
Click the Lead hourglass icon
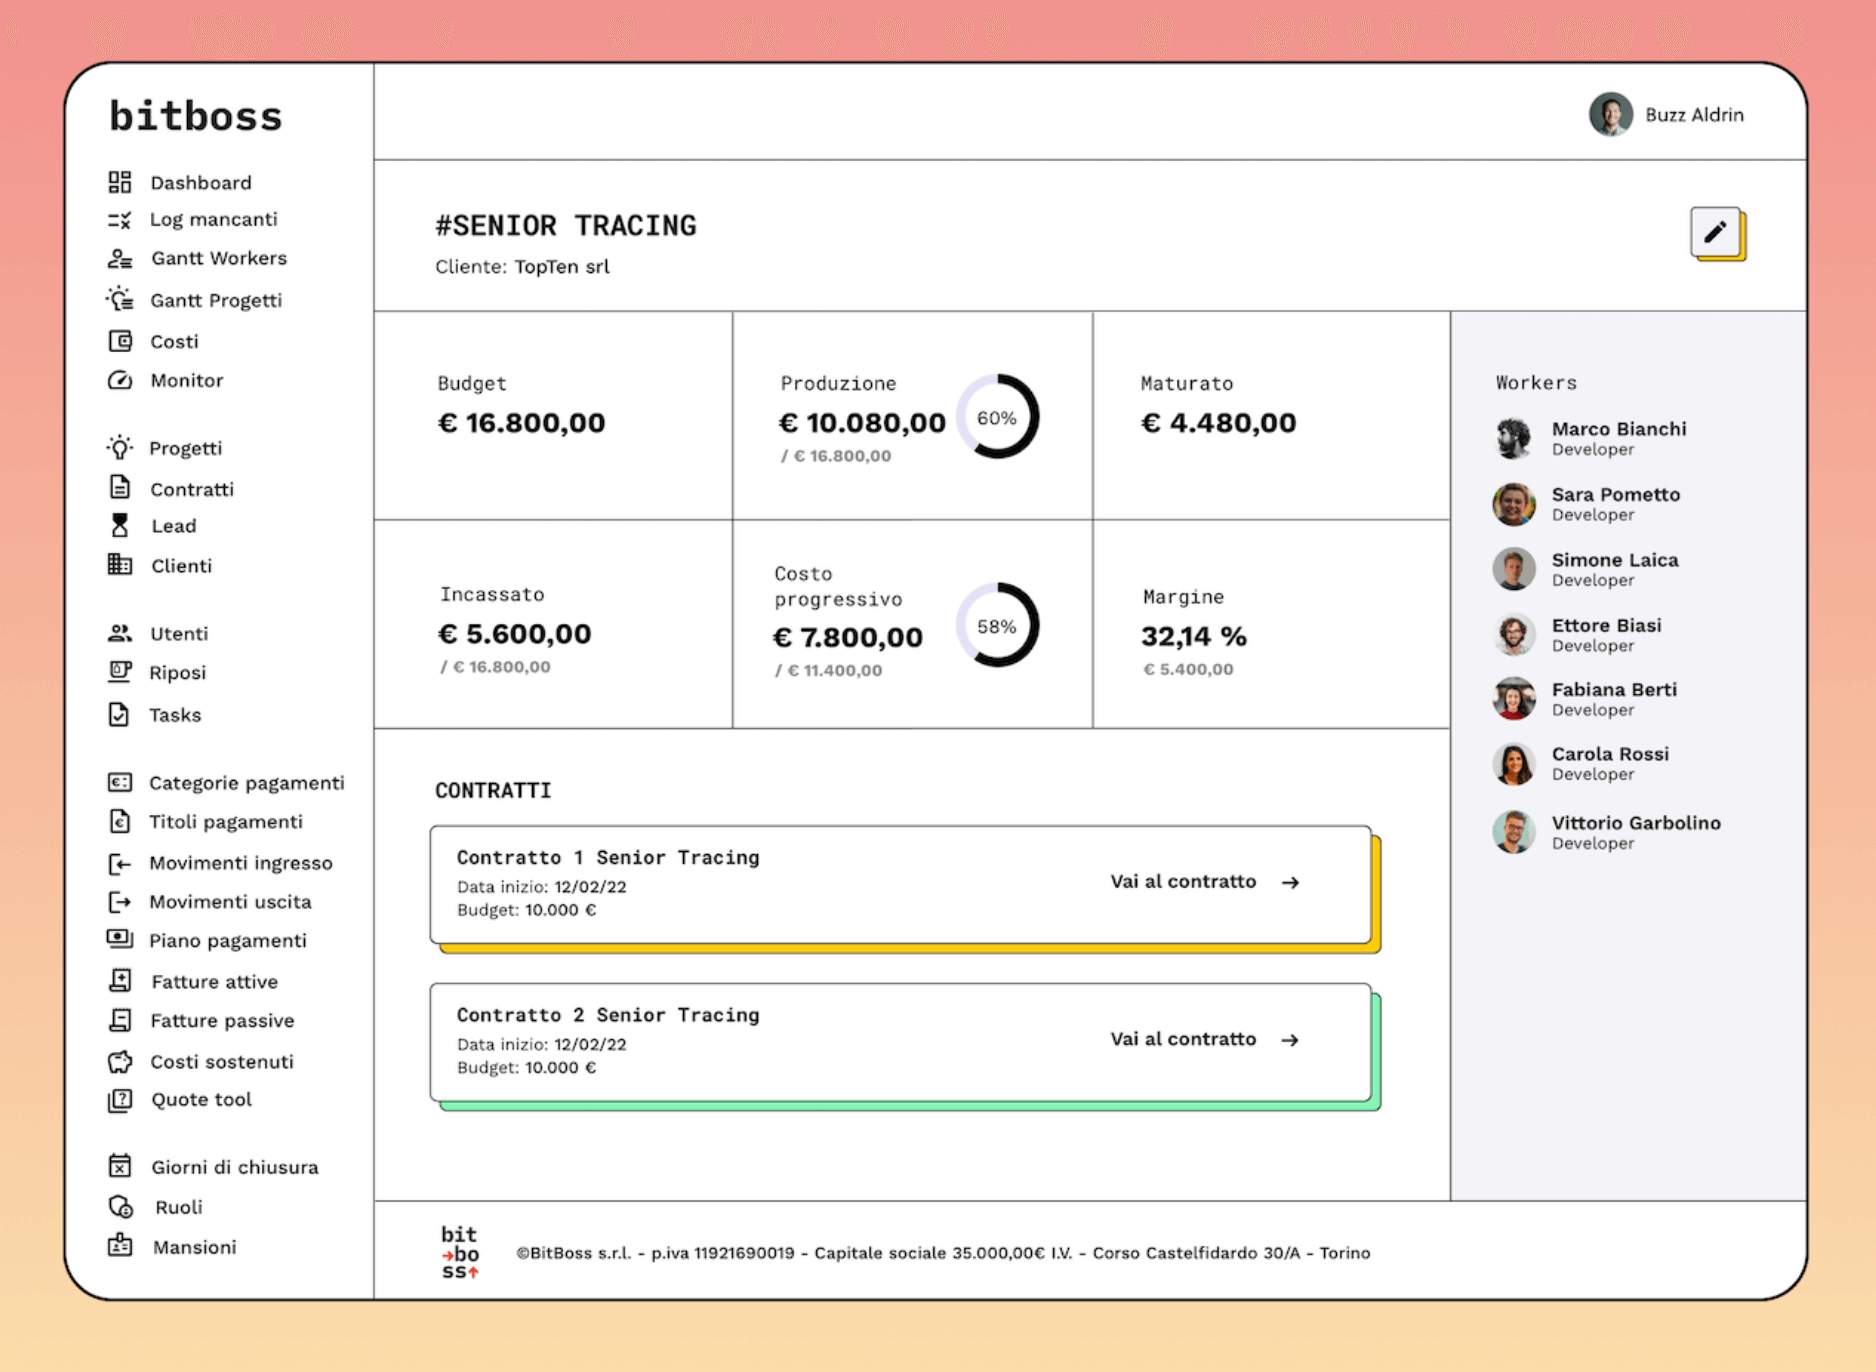(x=120, y=525)
